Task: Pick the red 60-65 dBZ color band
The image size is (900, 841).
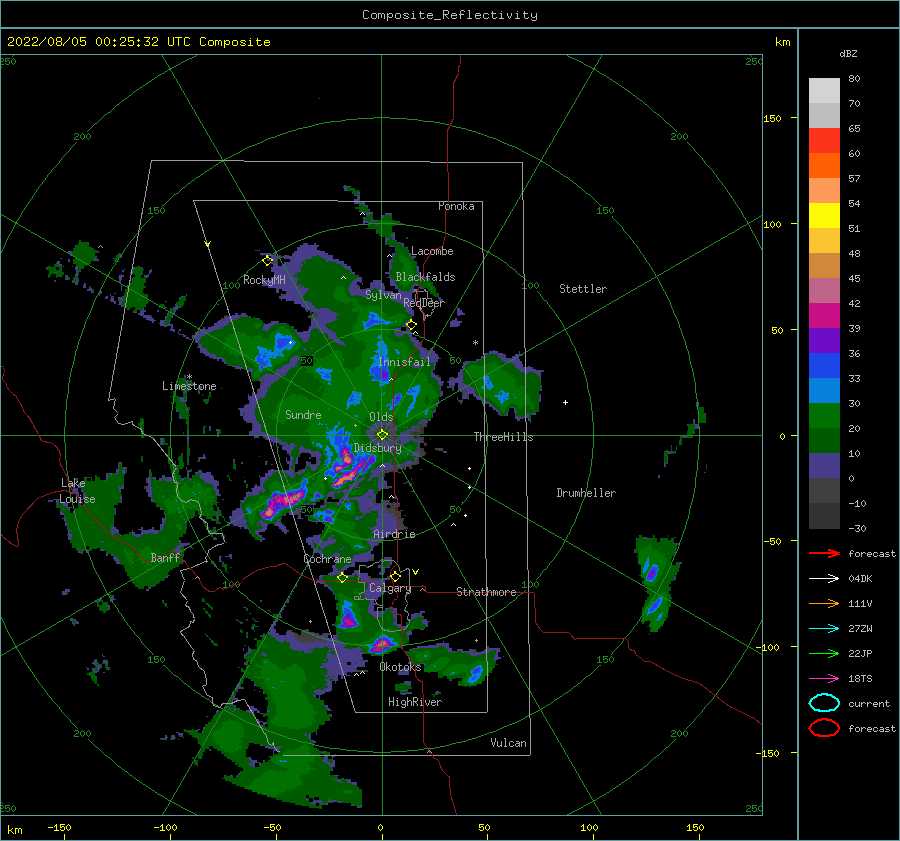Action: (824, 141)
